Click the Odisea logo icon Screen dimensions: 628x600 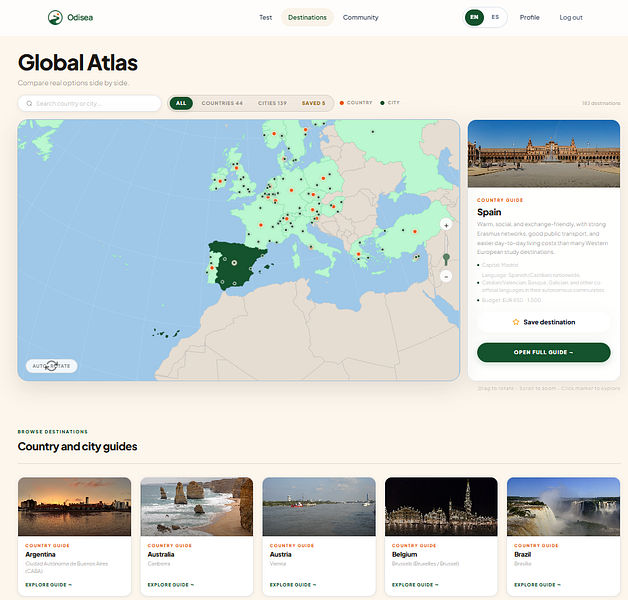(55, 17)
